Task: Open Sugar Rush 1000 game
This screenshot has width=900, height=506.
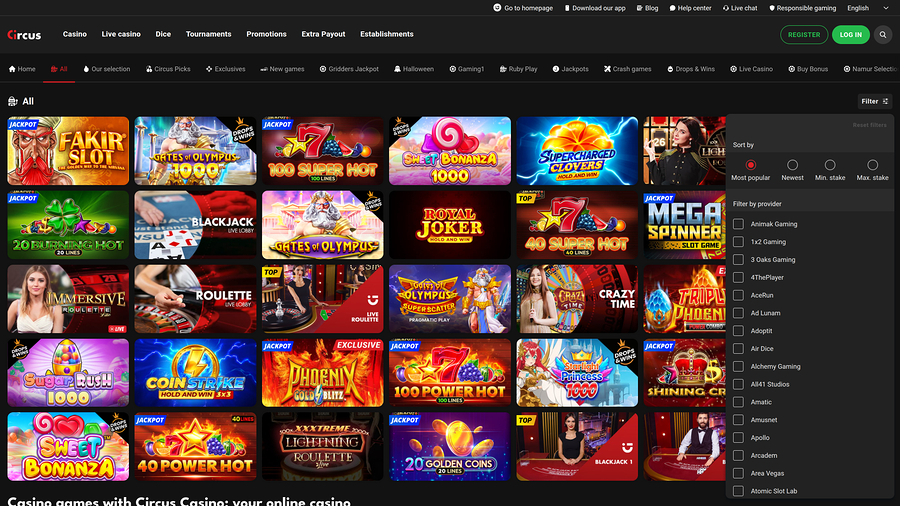Action: [x=68, y=373]
